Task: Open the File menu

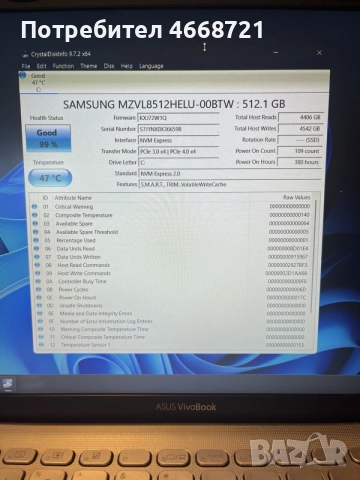Action: pyautogui.click(x=26, y=66)
